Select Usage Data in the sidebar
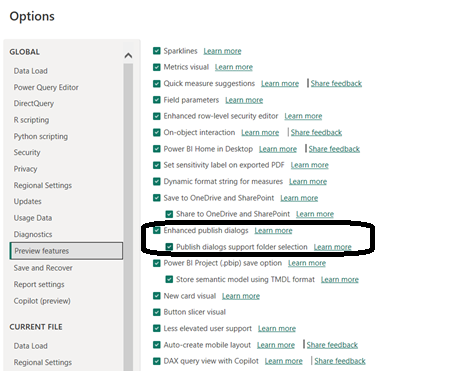Image resolution: width=454 pixels, height=371 pixels. (33, 218)
